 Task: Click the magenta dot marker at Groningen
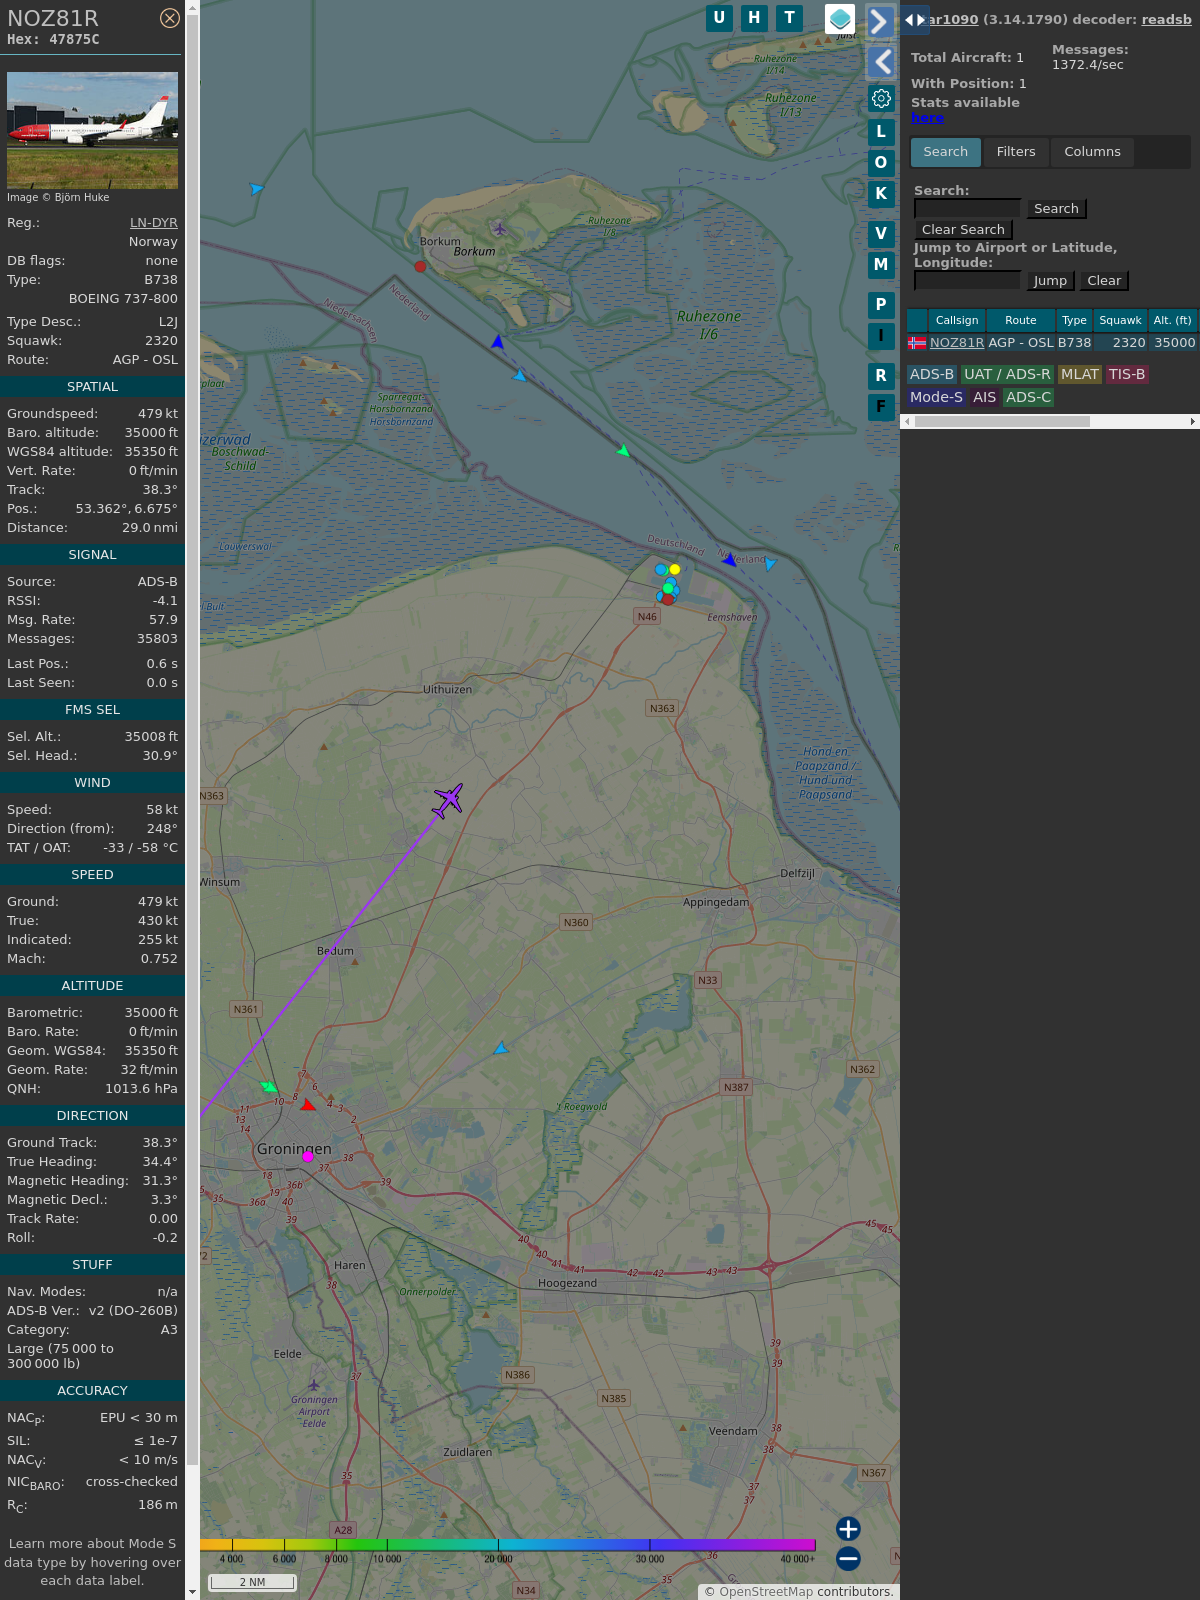click(308, 1157)
